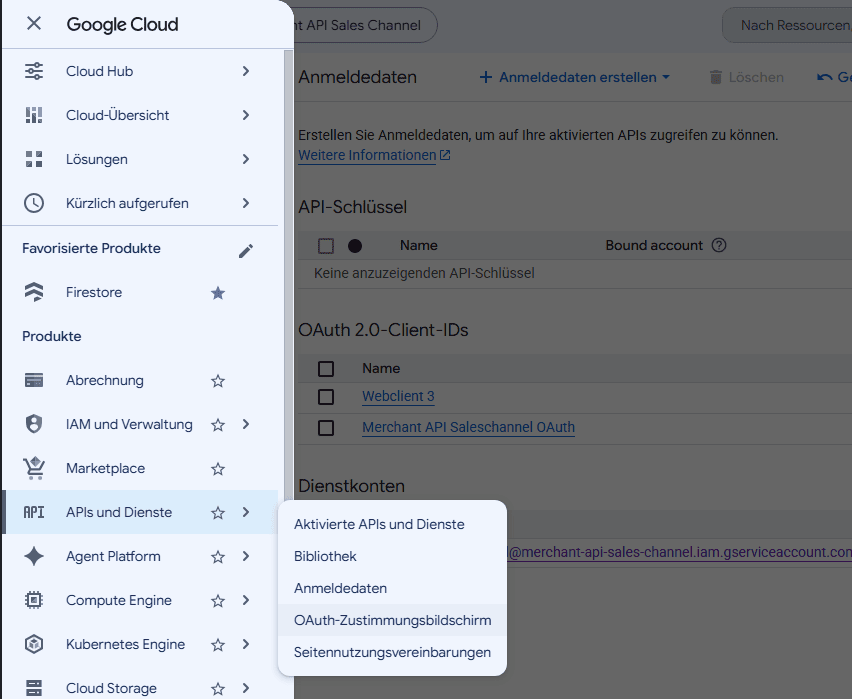Favorite Cloud Storage with its star
Screen dimensions: 852x699
coord(218,689)
